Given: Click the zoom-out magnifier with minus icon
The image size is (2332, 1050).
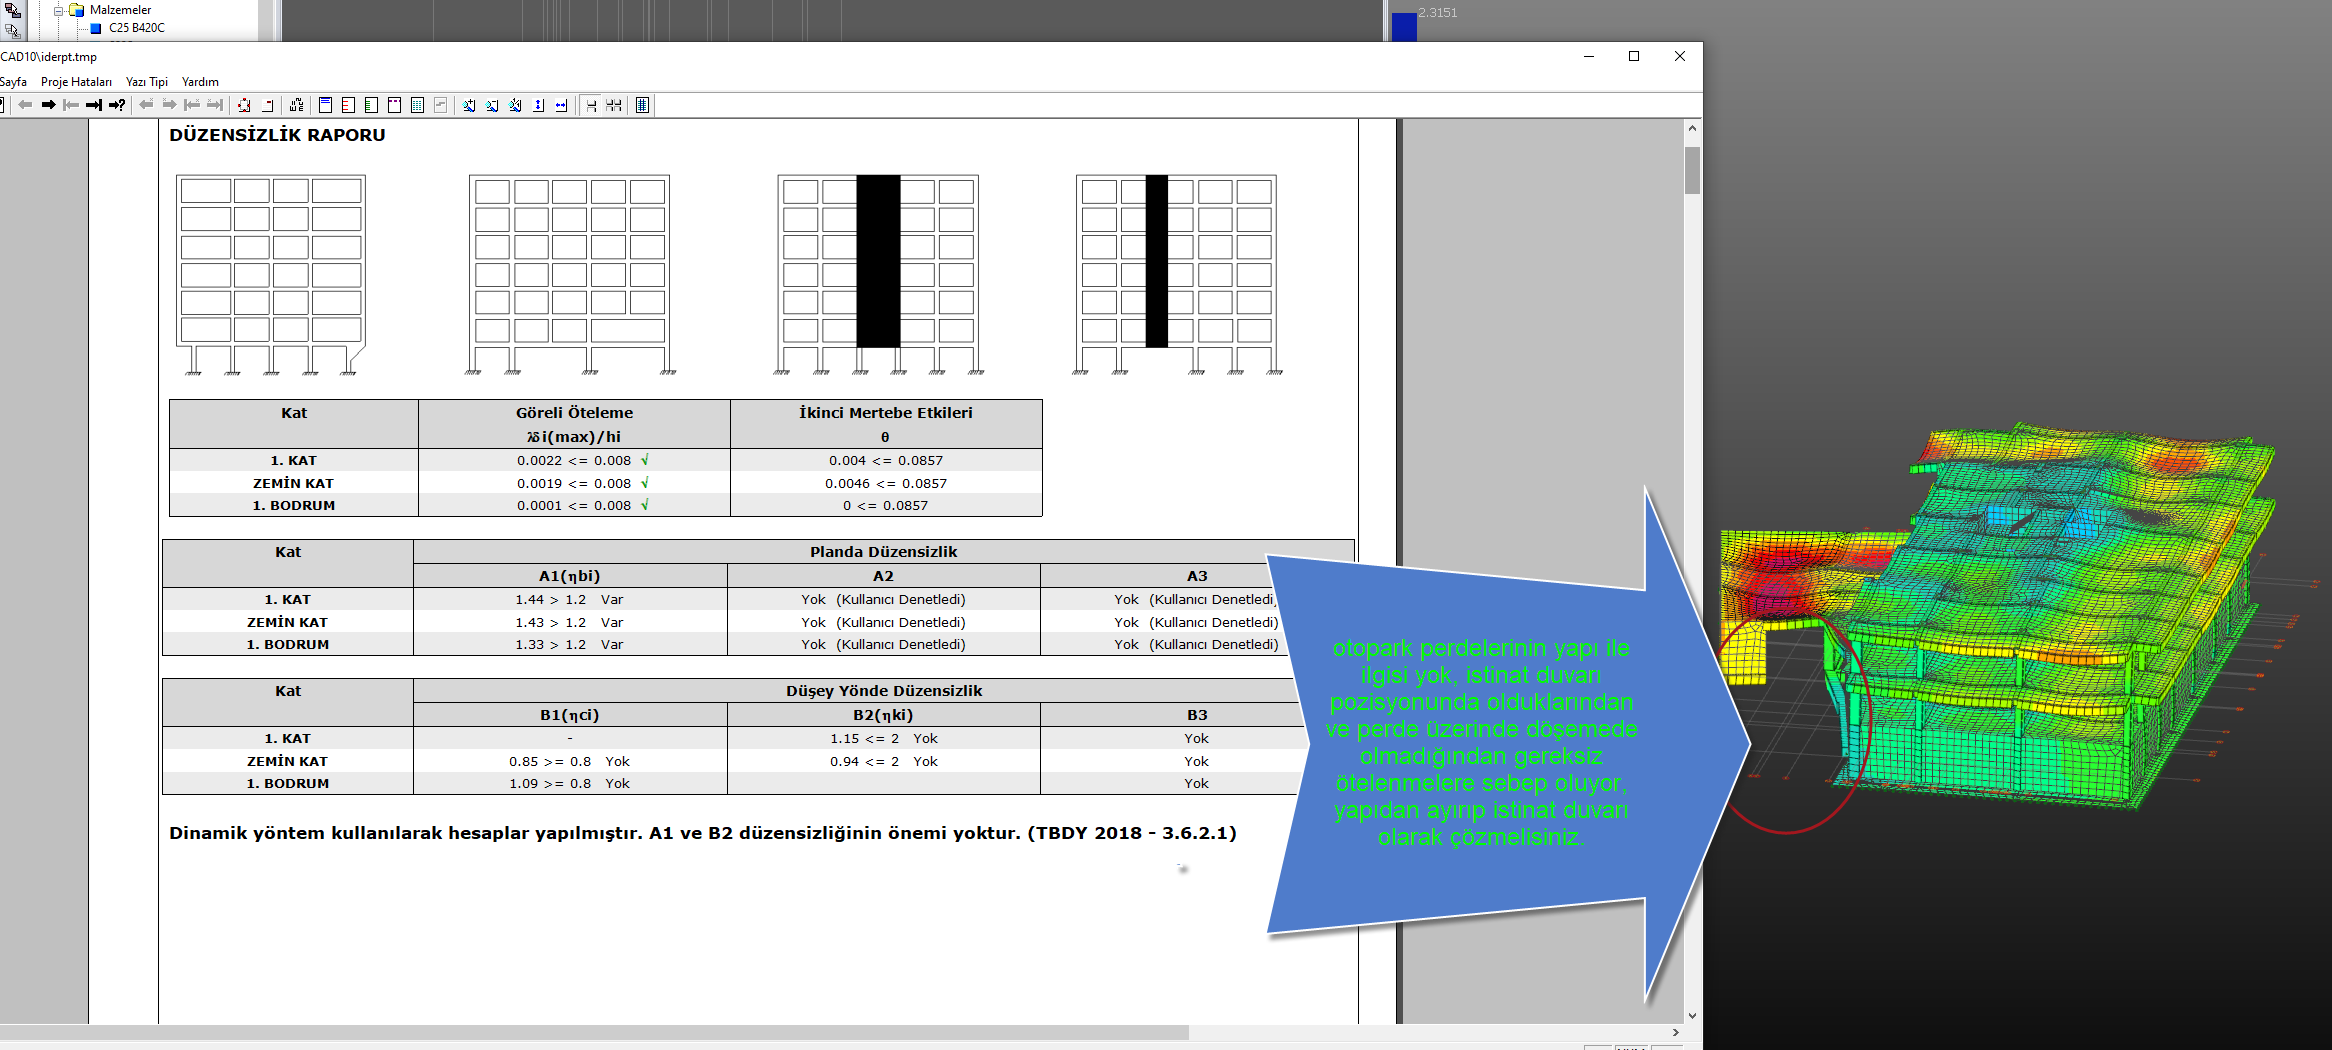Looking at the screenshot, I should pyautogui.click(x=492, y=105).
